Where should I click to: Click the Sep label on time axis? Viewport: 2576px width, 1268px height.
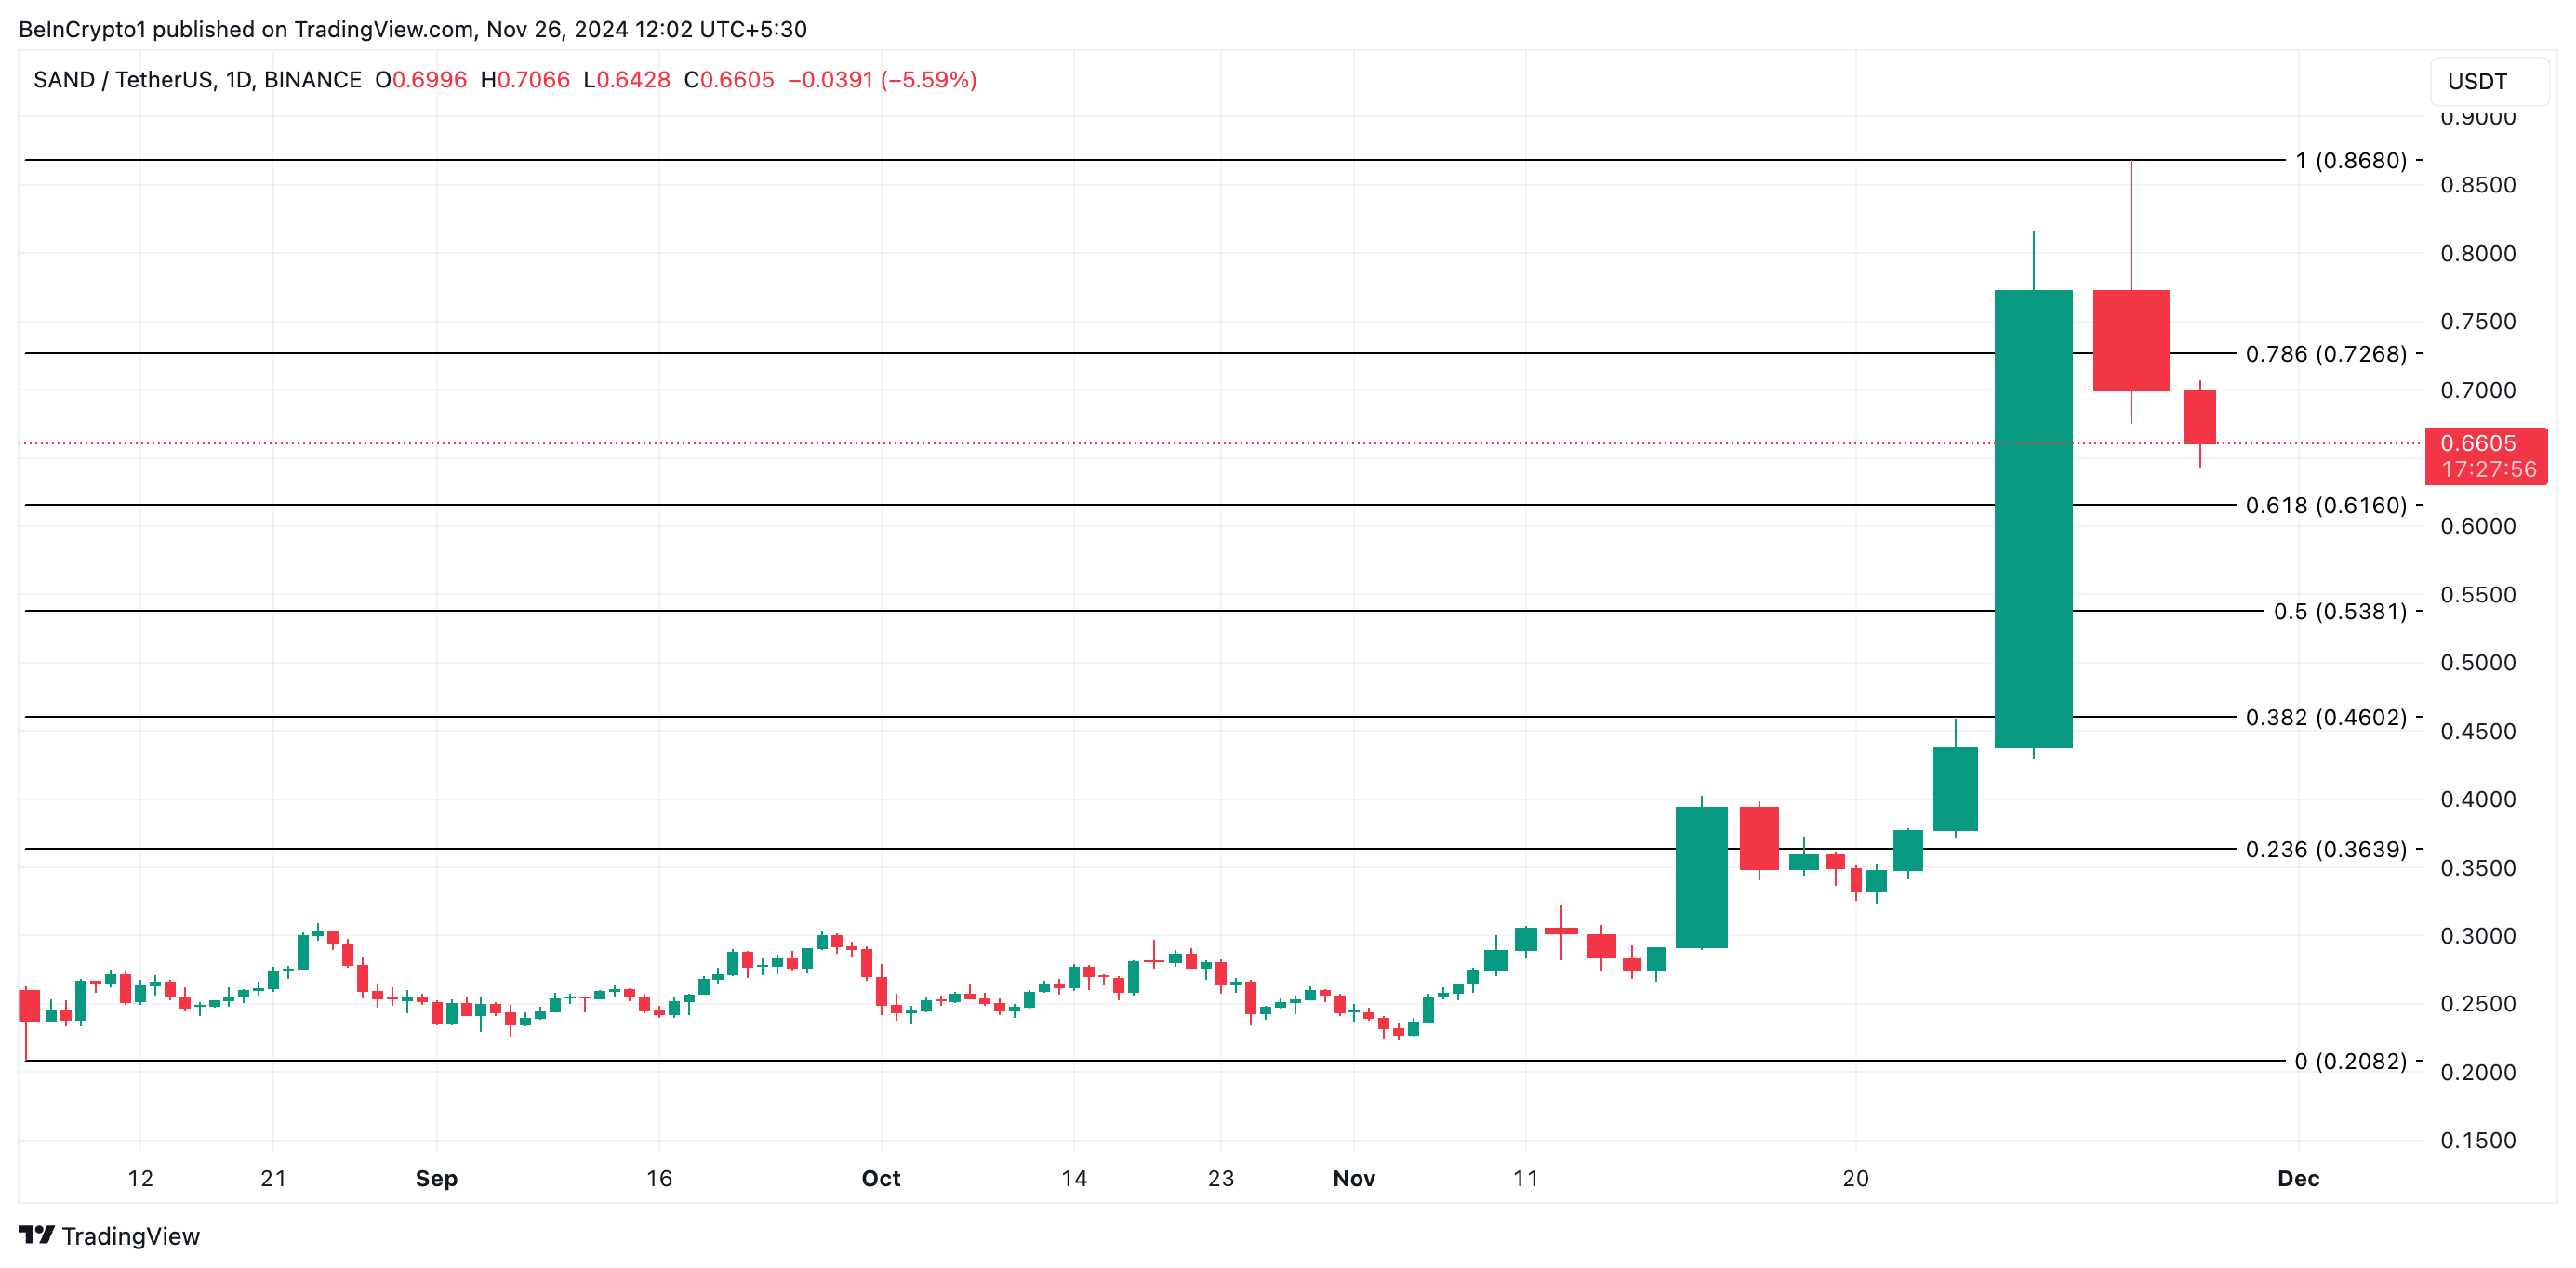pos(436,1178)
